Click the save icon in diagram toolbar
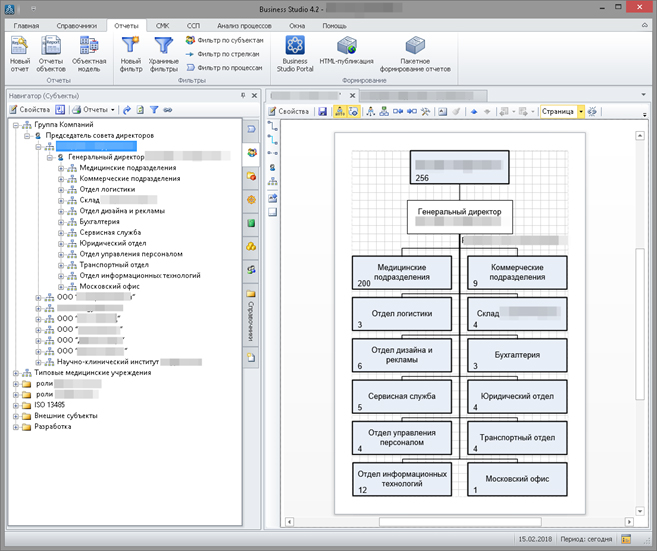657x551 pixels. pyautogui.click(x=322, y=112)
